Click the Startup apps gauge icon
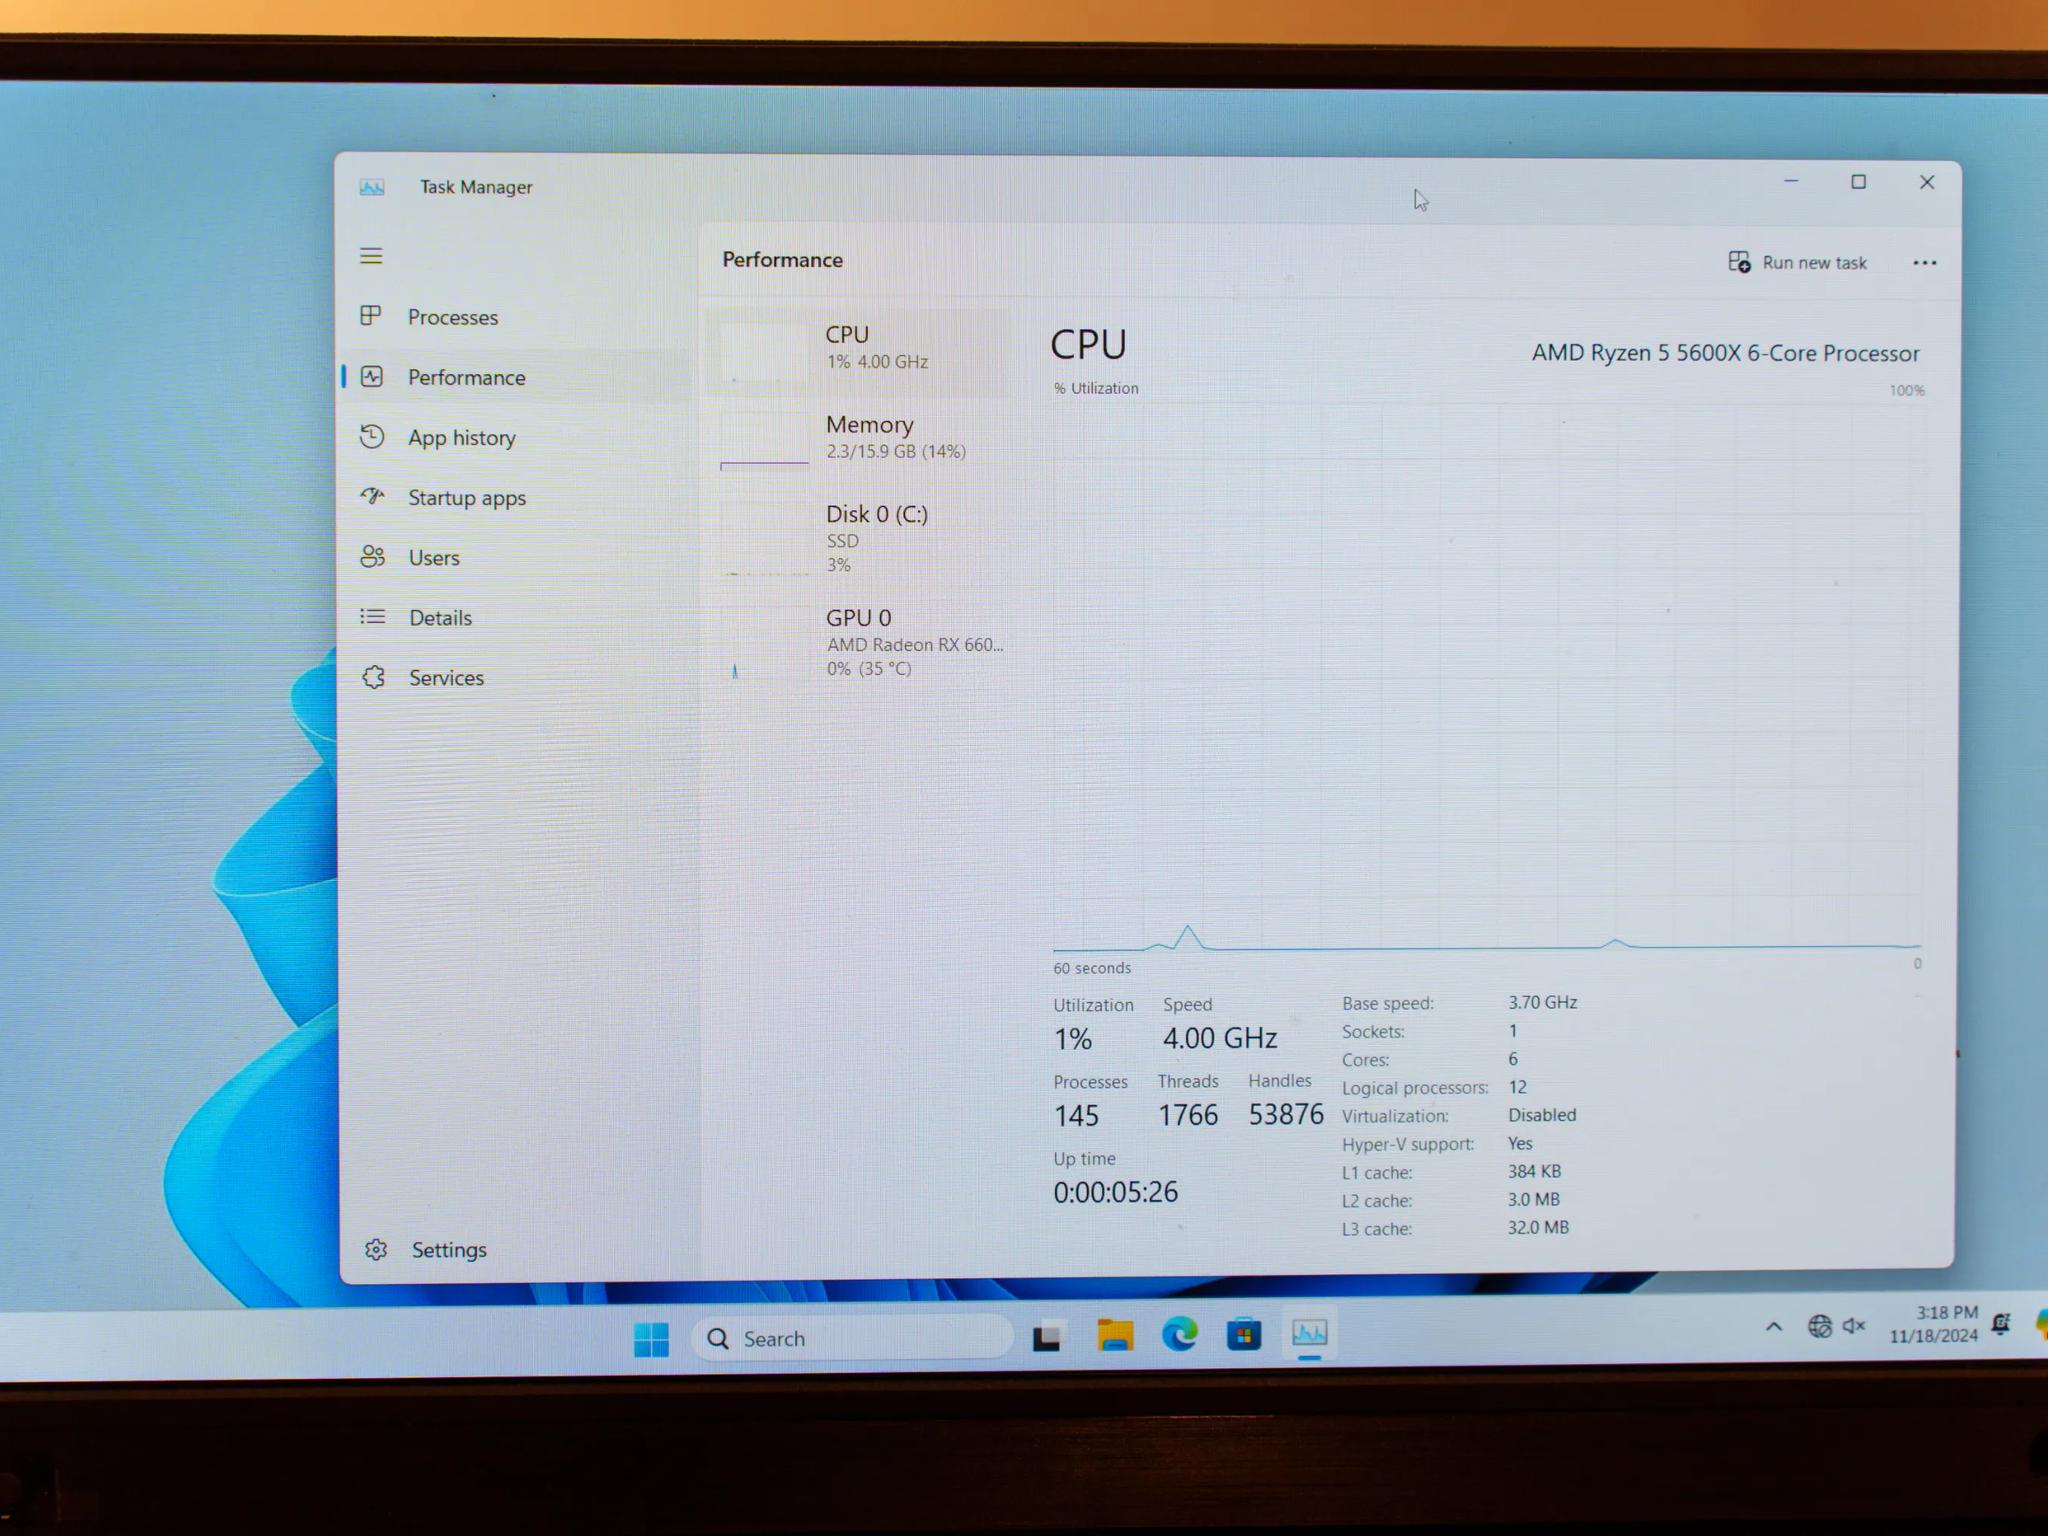2048x1536 pixels. point(373,496)
